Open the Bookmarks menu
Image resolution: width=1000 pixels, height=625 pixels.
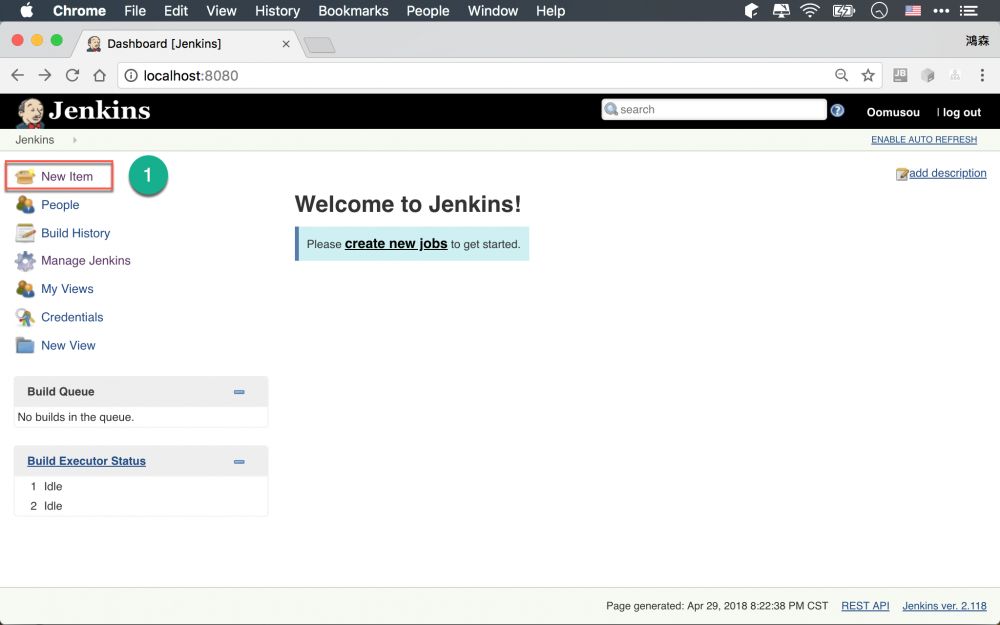(353, 11)
